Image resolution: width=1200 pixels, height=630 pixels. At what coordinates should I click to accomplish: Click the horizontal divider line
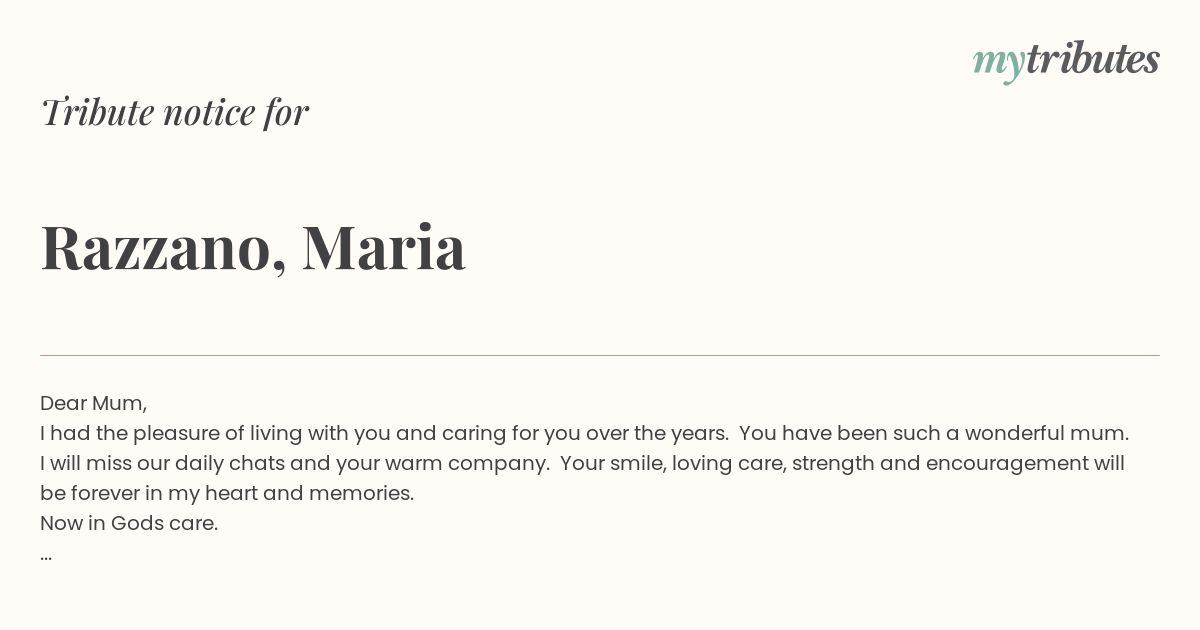click(600, 355)
